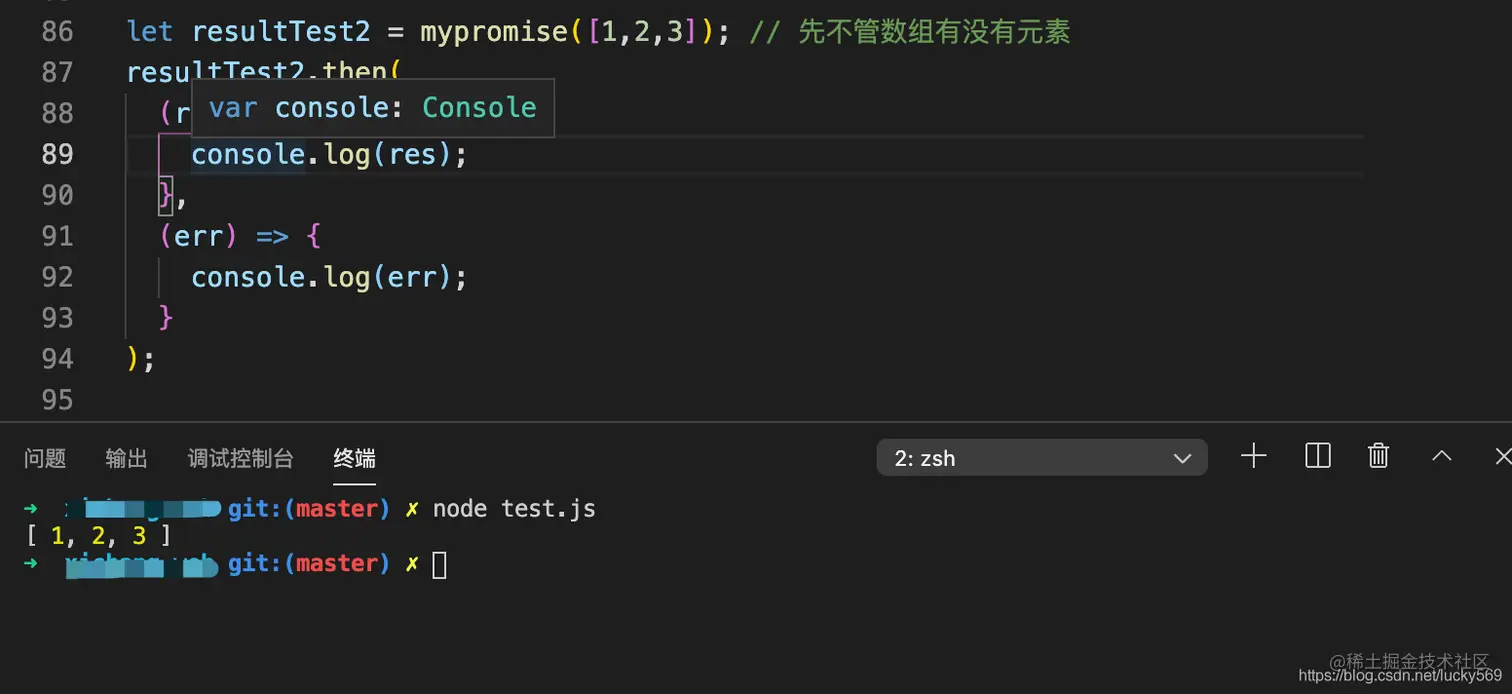Click line number 94 in the gutter
The height and width of the screenshot is (694, 1512).
pyautogui.click(x=58, y=359)
